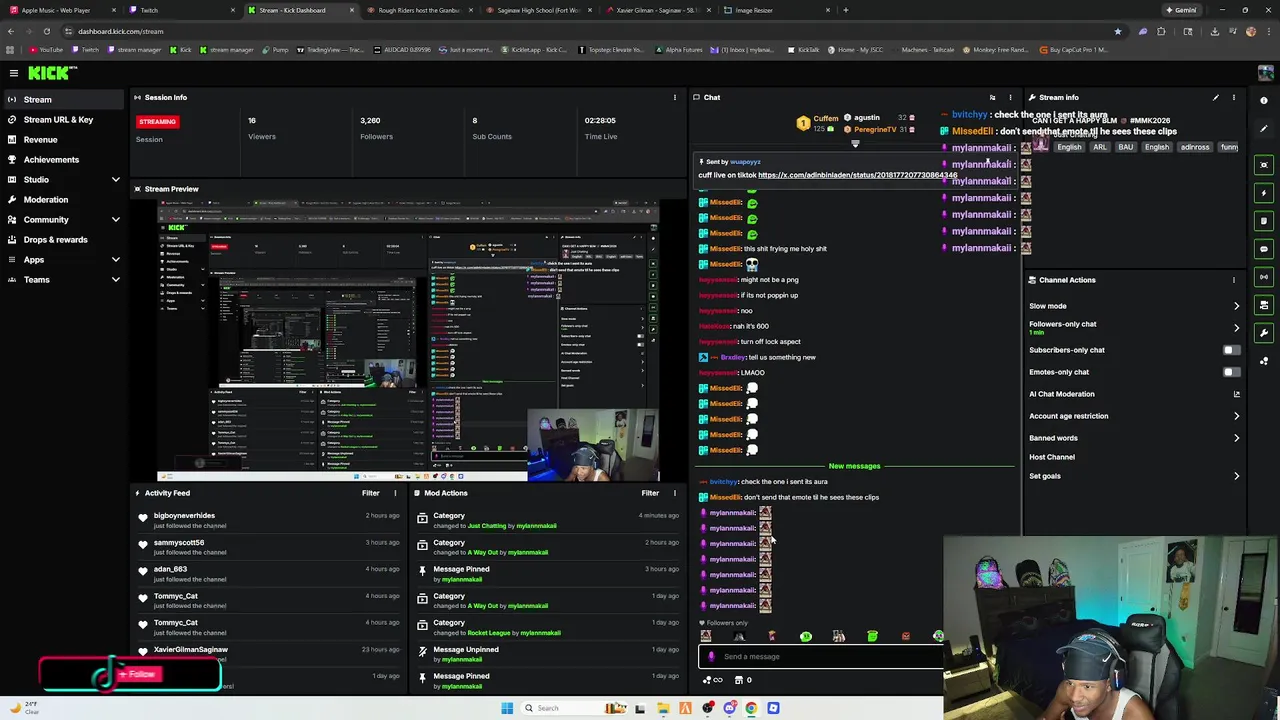
Task: Expand Community section in sidebar
Action: click(x=115, y=220)
